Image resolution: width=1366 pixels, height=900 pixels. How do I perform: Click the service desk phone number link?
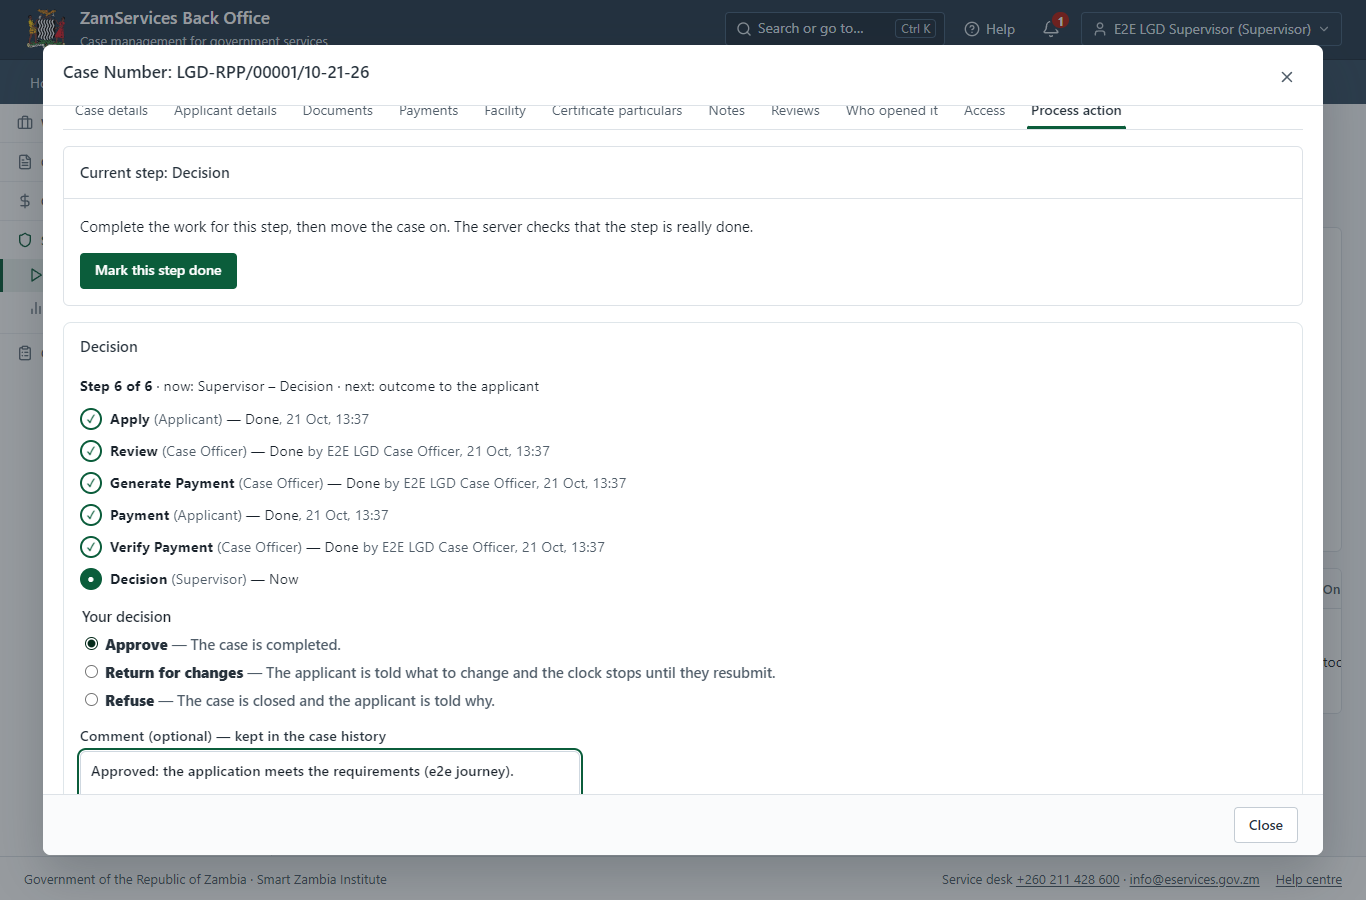(1068, 880)
